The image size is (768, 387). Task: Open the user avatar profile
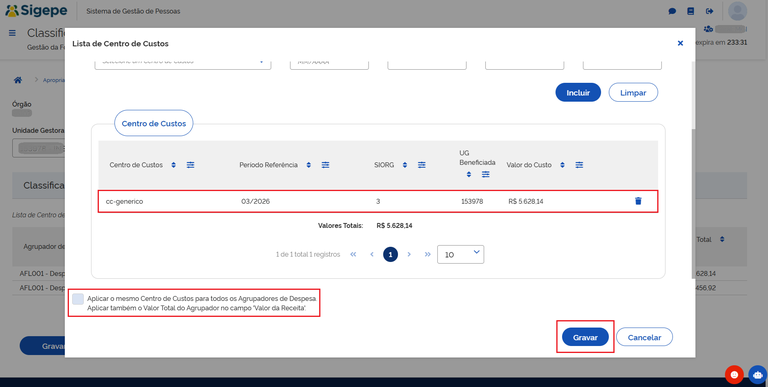(x=737, y=11)
